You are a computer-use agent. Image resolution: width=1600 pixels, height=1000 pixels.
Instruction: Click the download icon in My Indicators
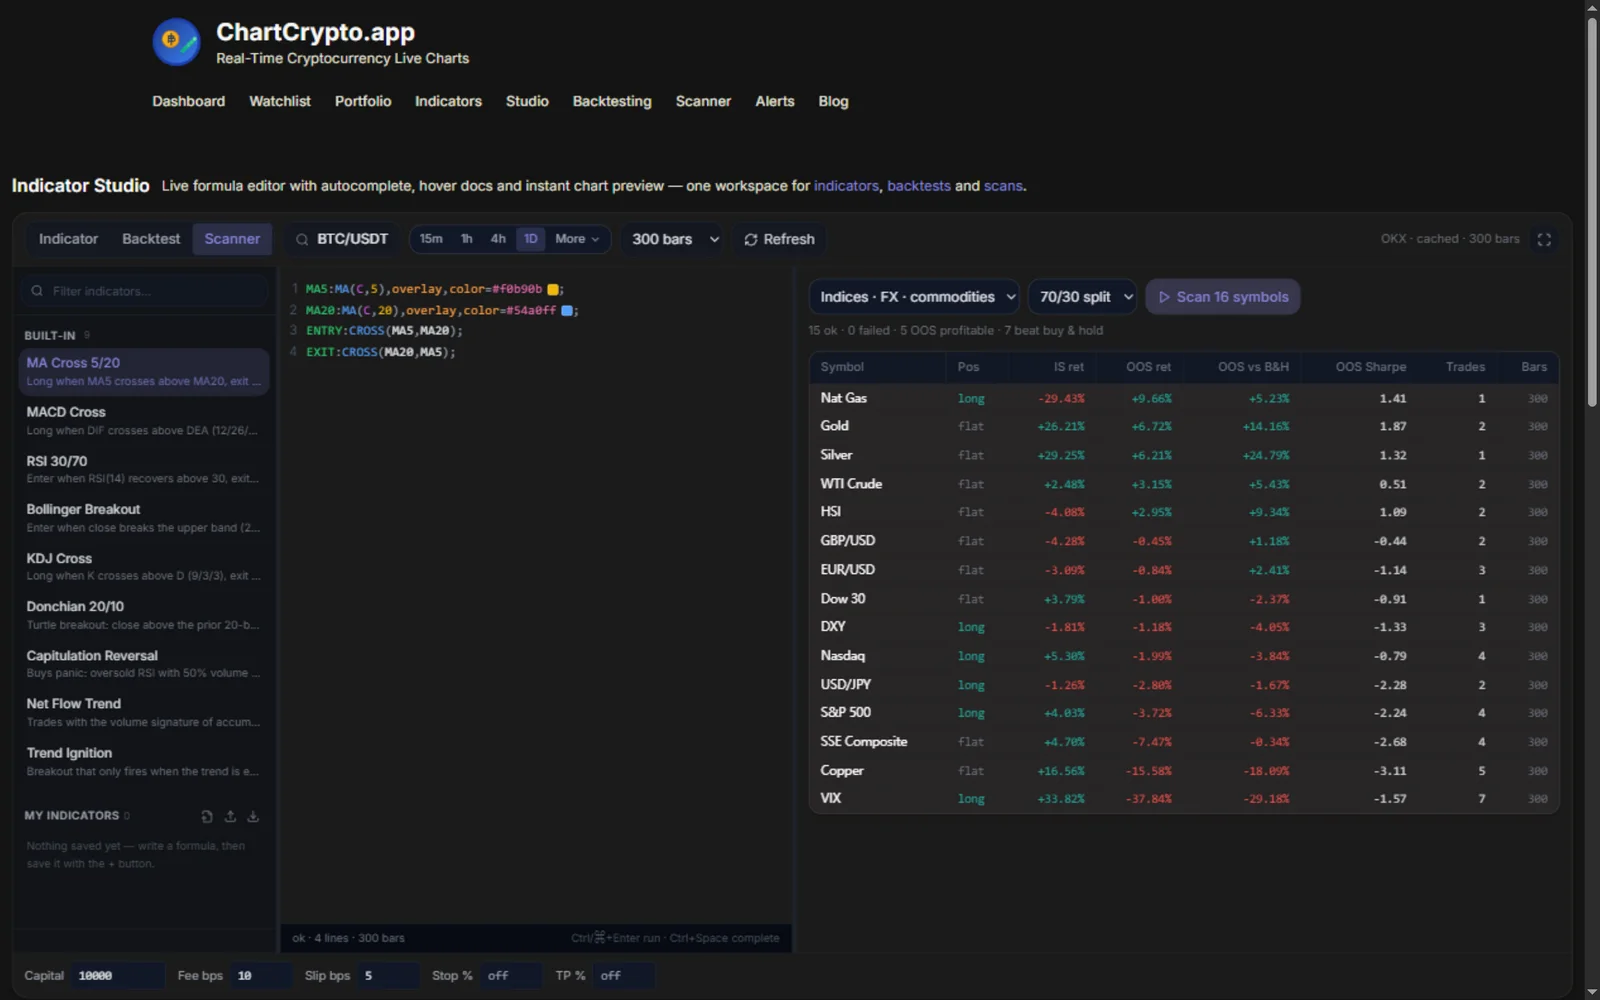point(253,816)
